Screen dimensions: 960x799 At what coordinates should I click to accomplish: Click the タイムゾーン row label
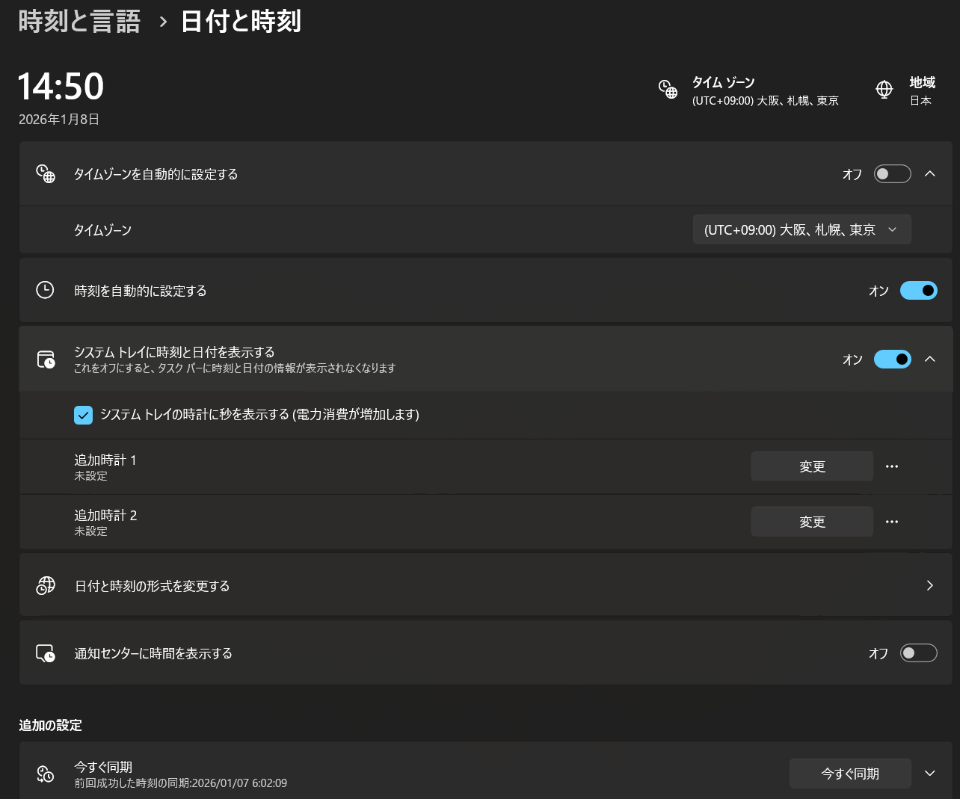[103, 230]
